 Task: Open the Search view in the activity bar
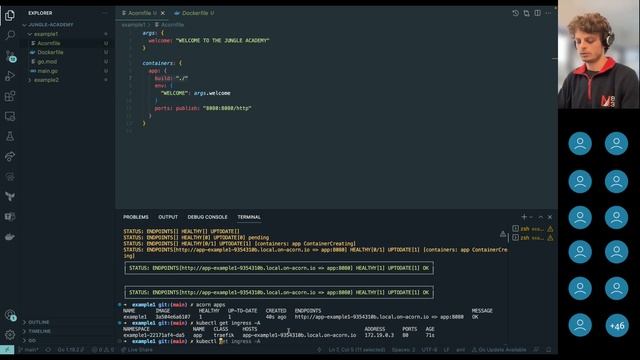tap(10, 36)
